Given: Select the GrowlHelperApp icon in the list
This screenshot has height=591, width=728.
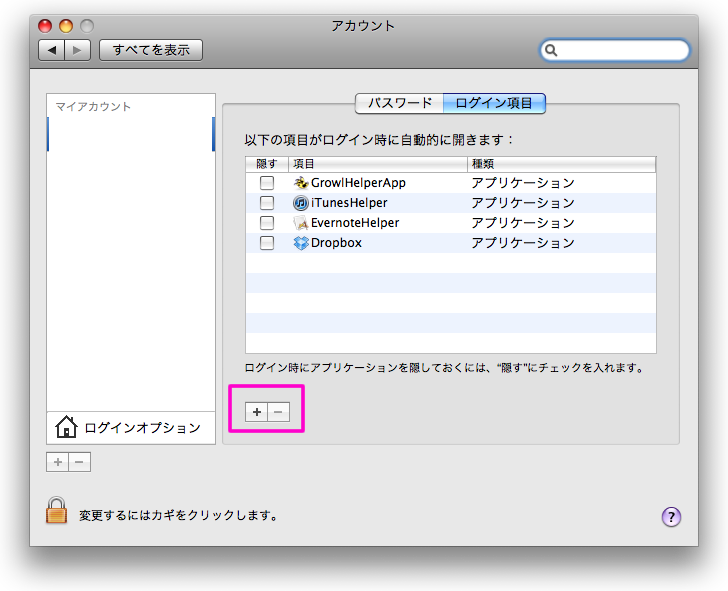Looking at the screenshot, I should (301, 183).
